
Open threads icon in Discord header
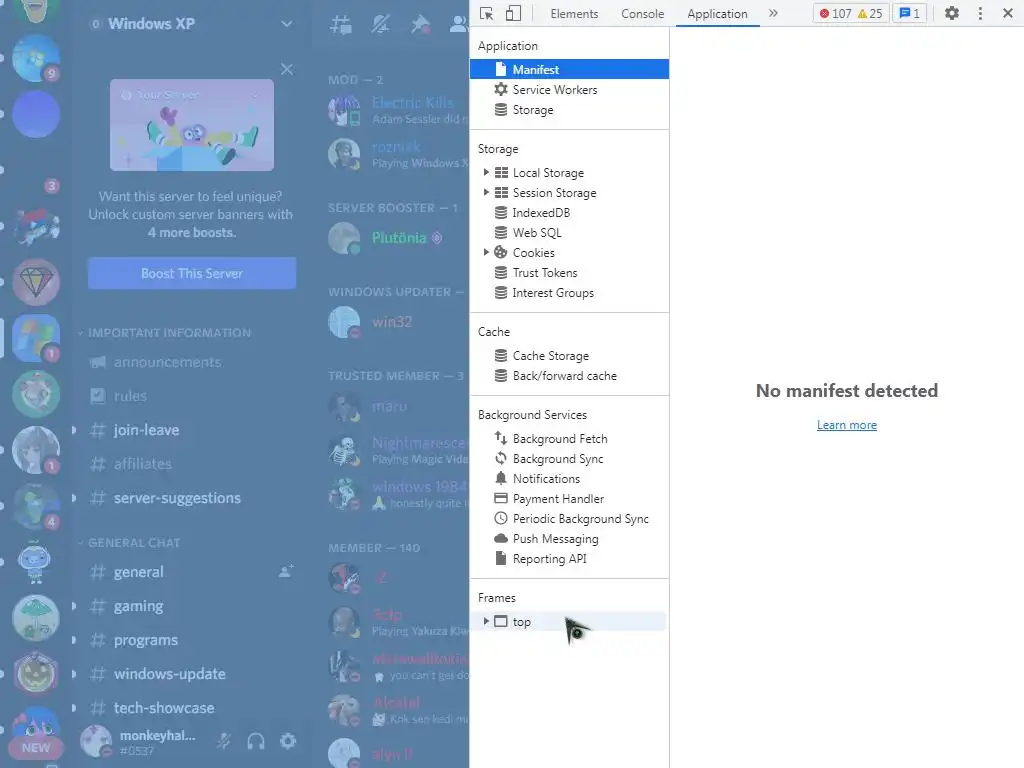pos(341,24)
